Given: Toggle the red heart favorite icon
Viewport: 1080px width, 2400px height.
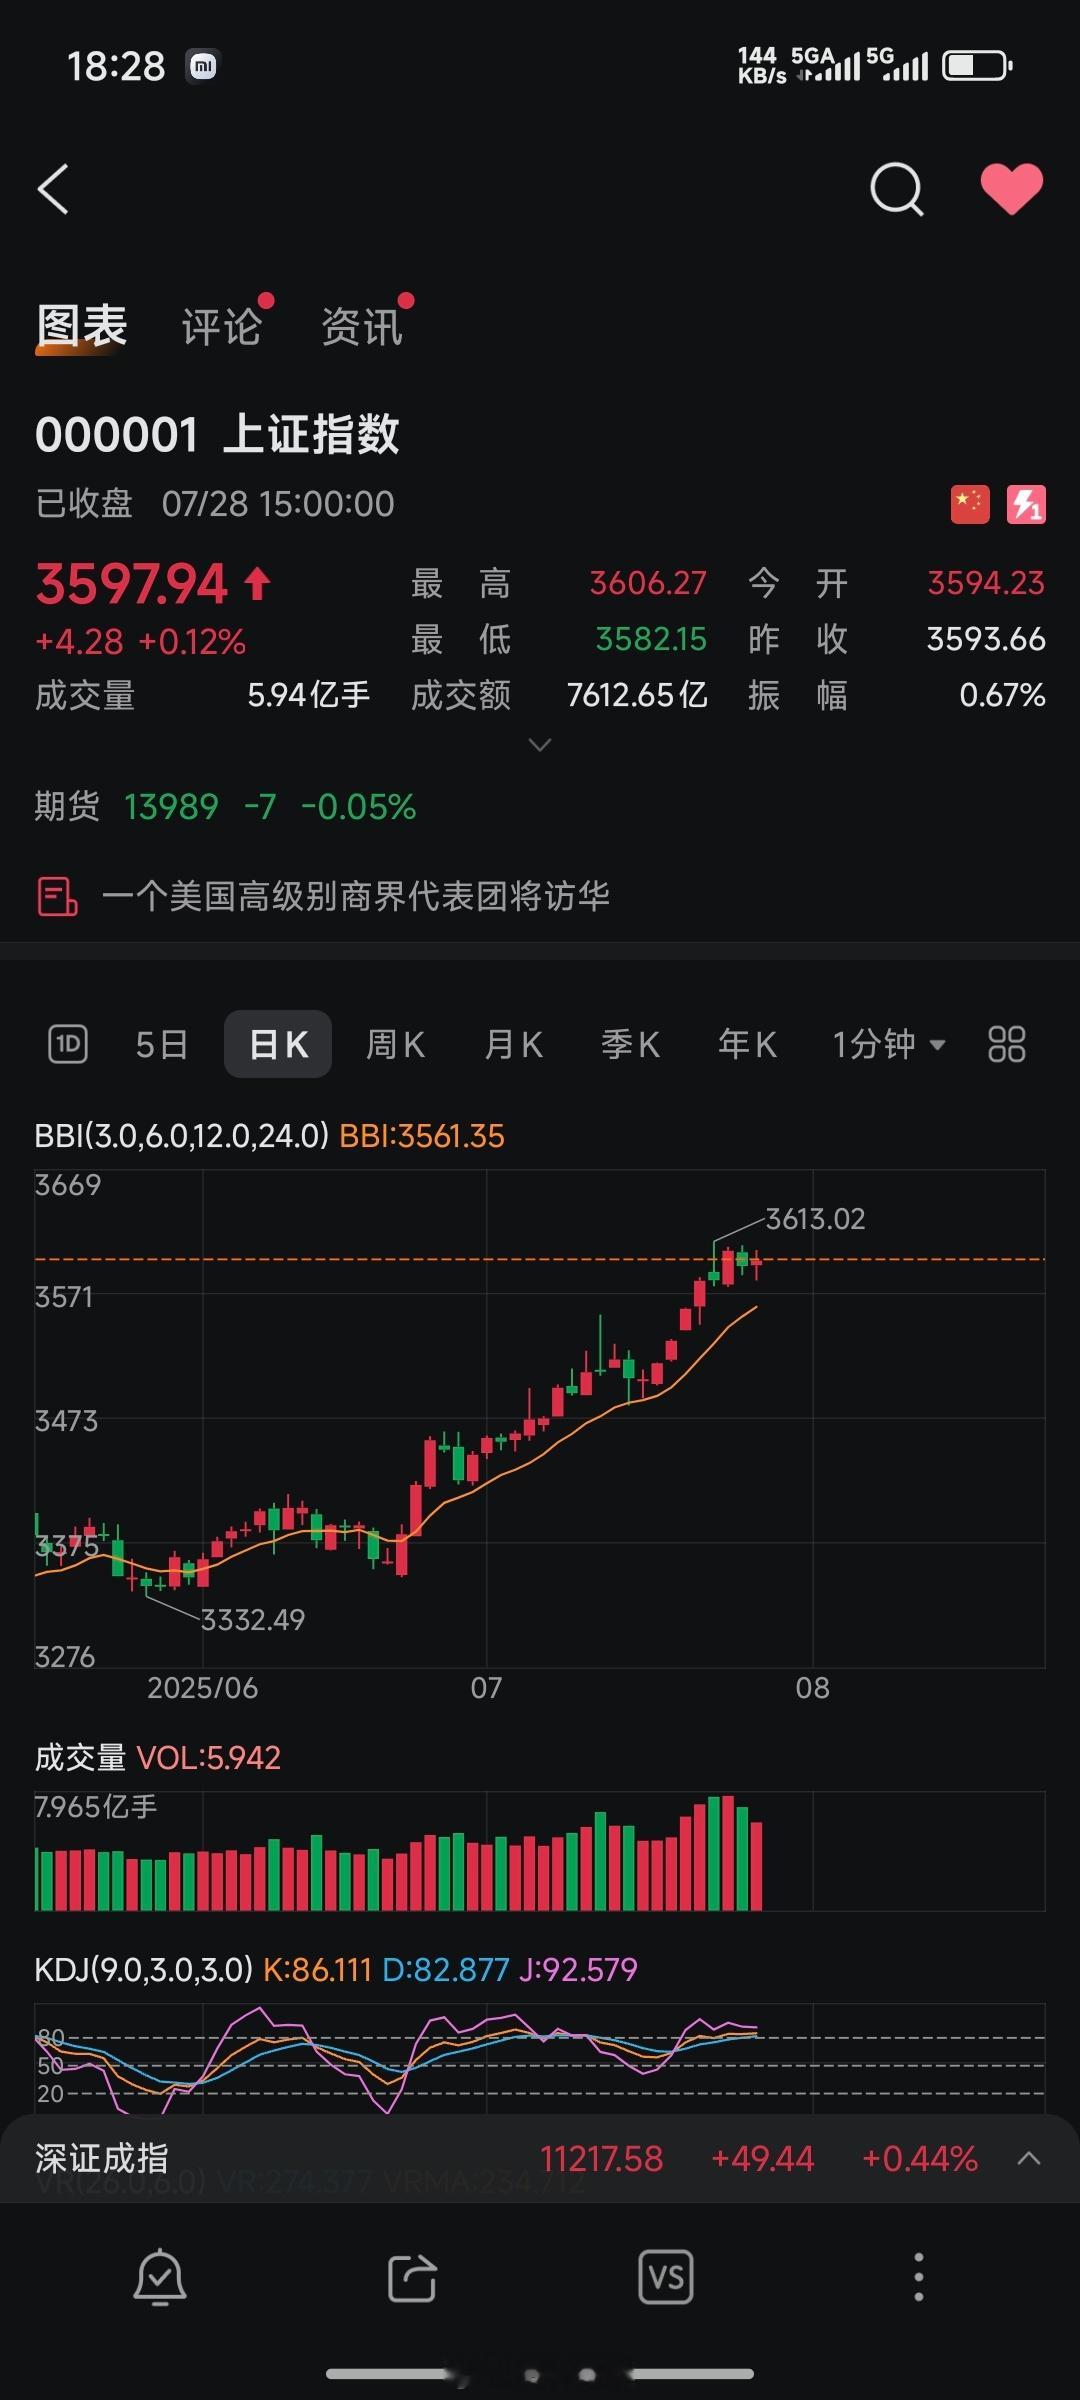Looking at the screenshot, I should 1011,188.
